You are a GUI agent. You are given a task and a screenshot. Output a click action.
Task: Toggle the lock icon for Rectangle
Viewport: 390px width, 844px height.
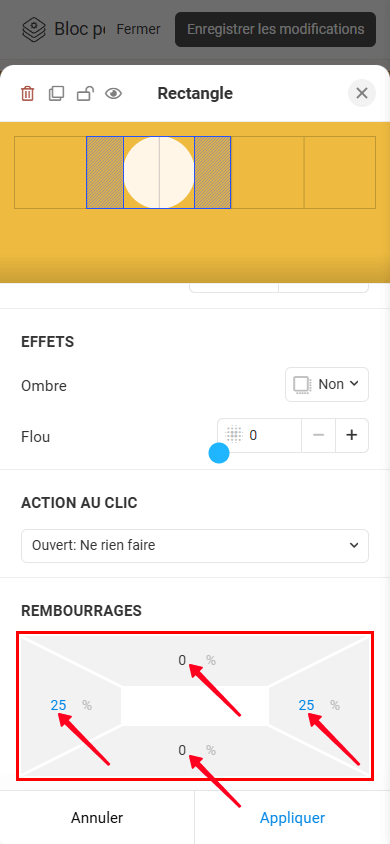point(84,94)
